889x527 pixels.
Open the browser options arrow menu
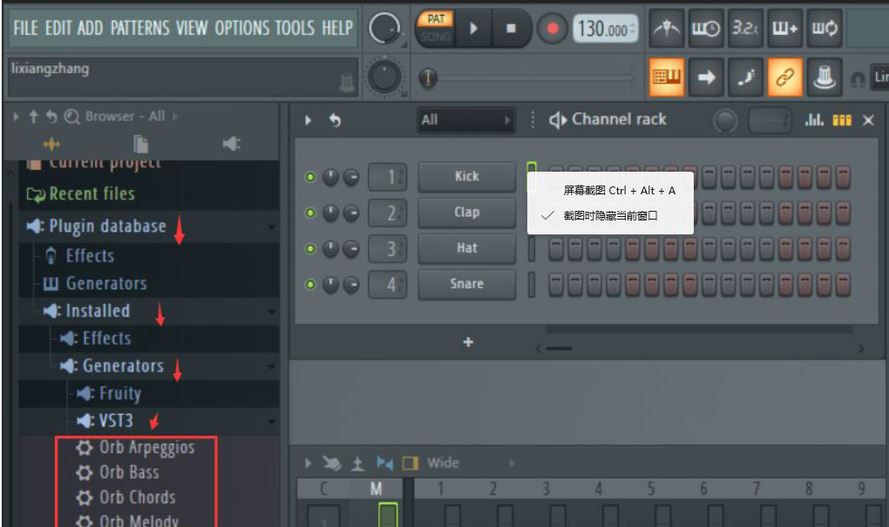coord(16,117)
